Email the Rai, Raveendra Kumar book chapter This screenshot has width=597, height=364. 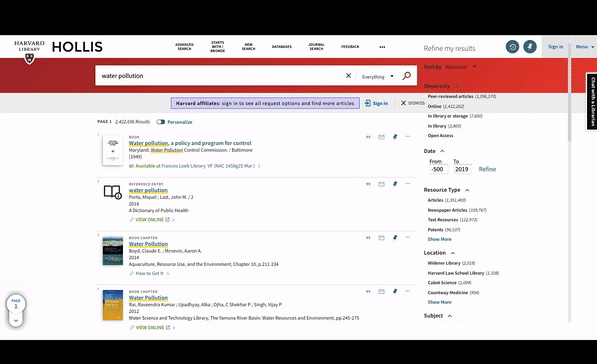coord(382,292)
